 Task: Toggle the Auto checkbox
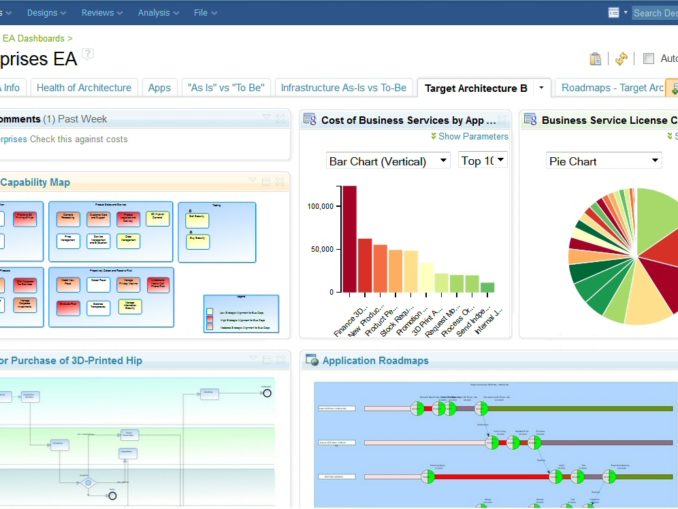649,59
